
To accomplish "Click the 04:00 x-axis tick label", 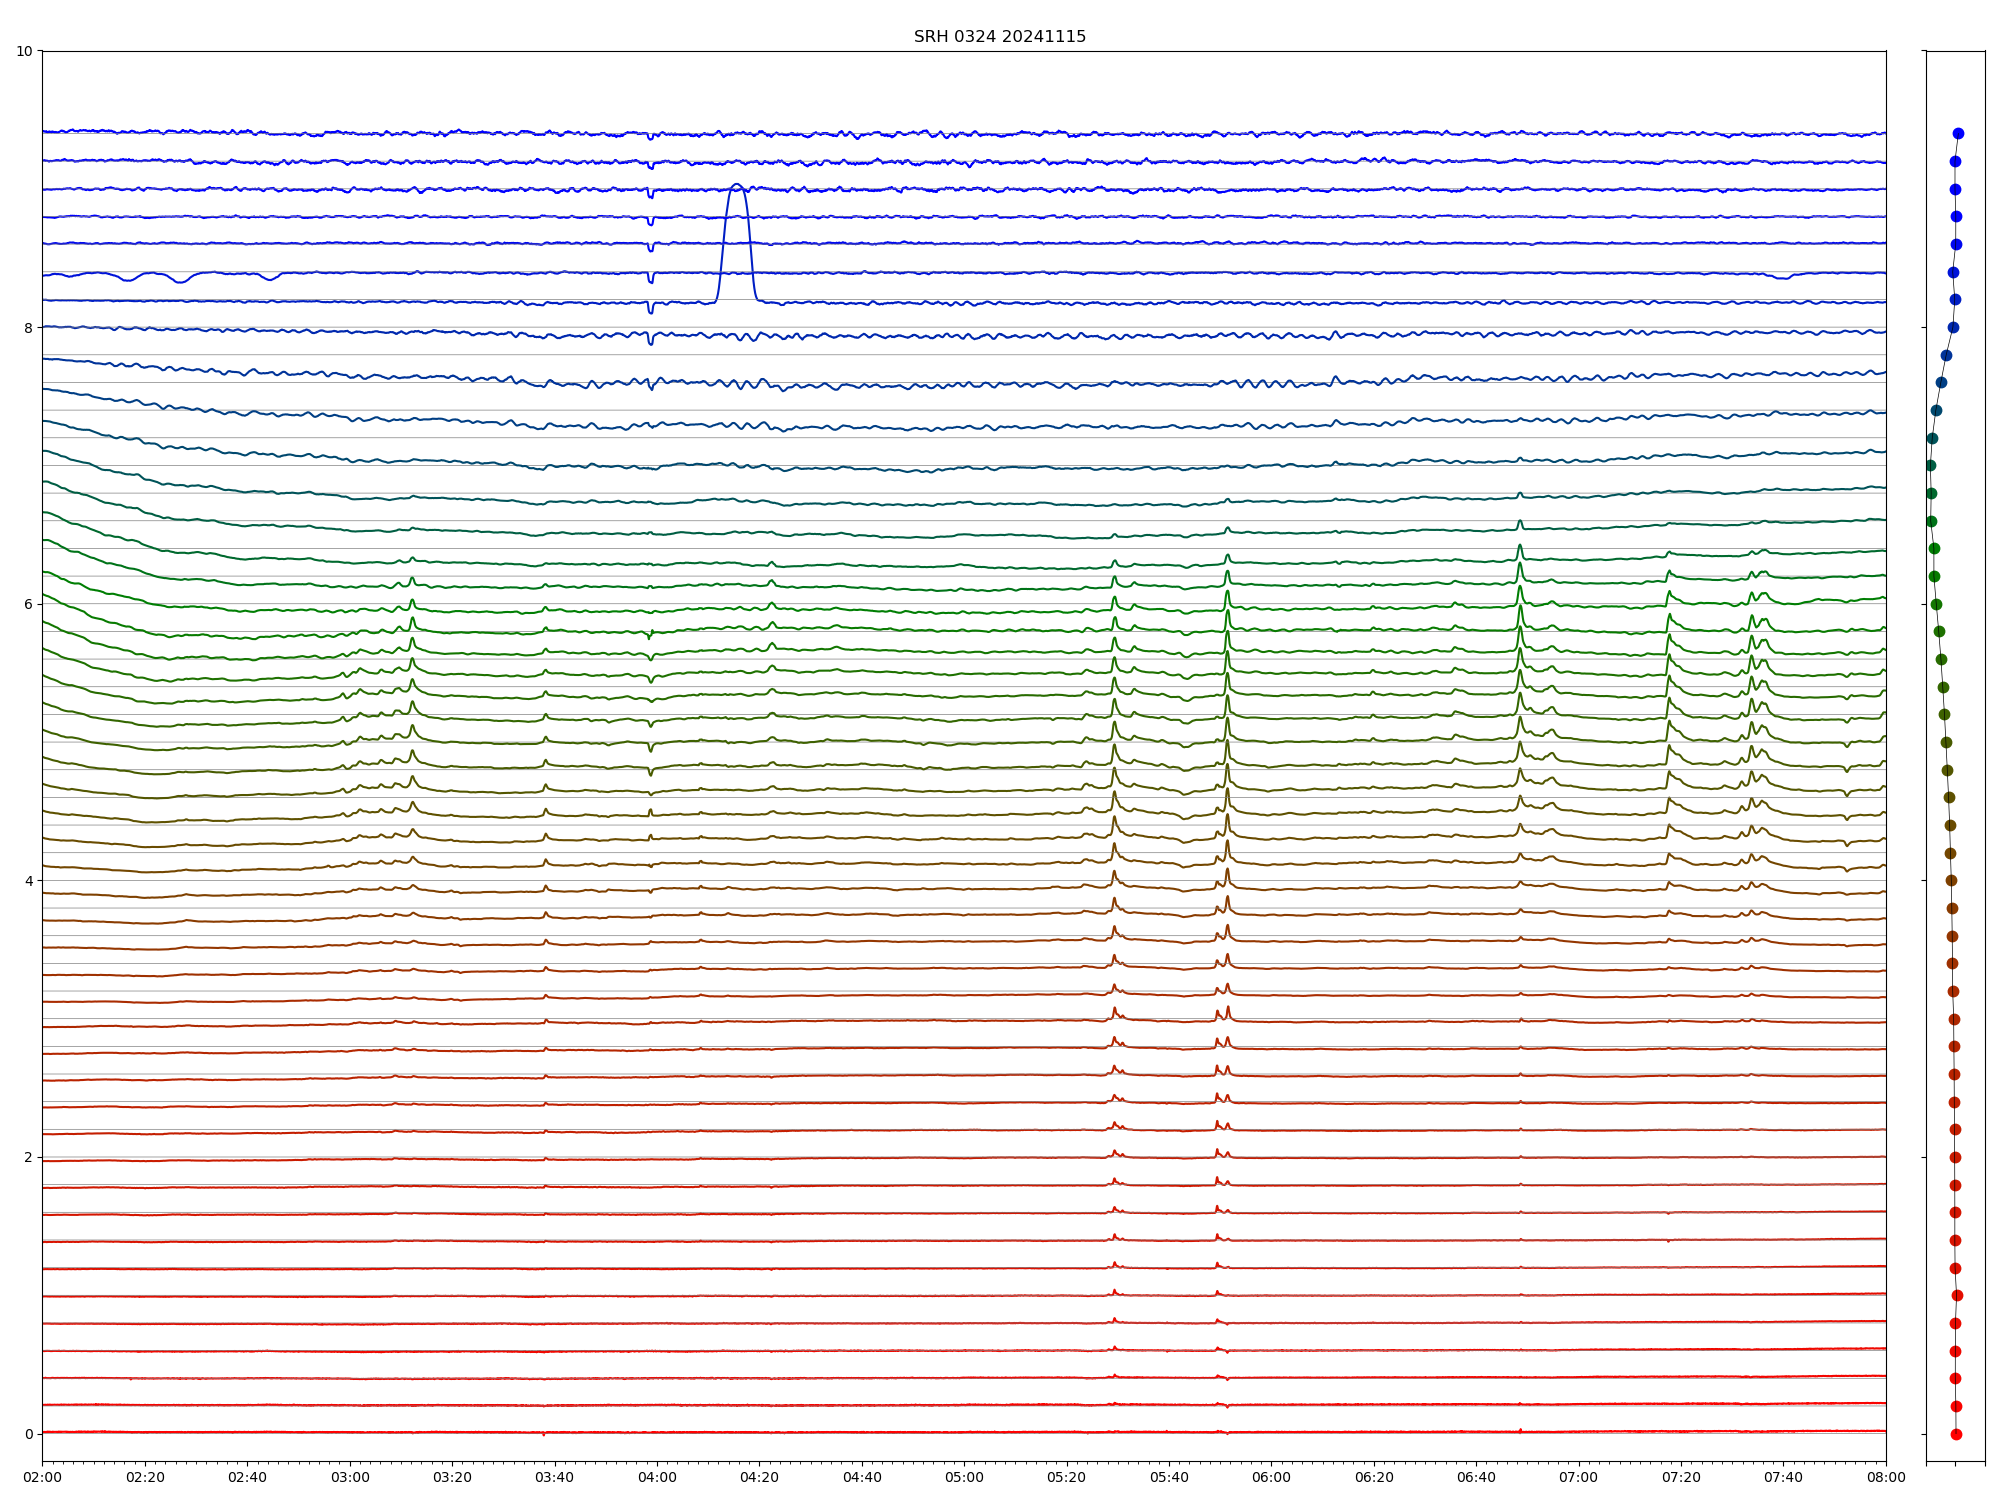I will [x=657, y=1478].
